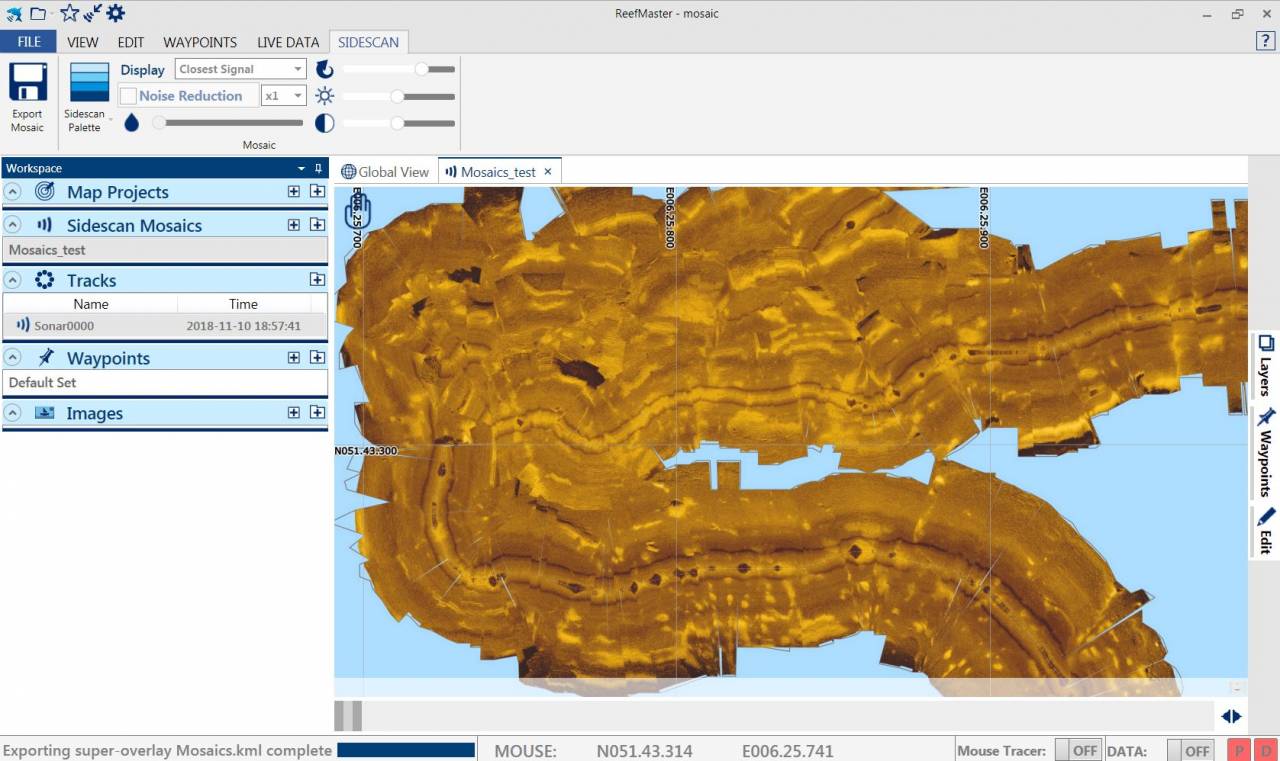Click the FILE menu button

click(x=29, y=42)
